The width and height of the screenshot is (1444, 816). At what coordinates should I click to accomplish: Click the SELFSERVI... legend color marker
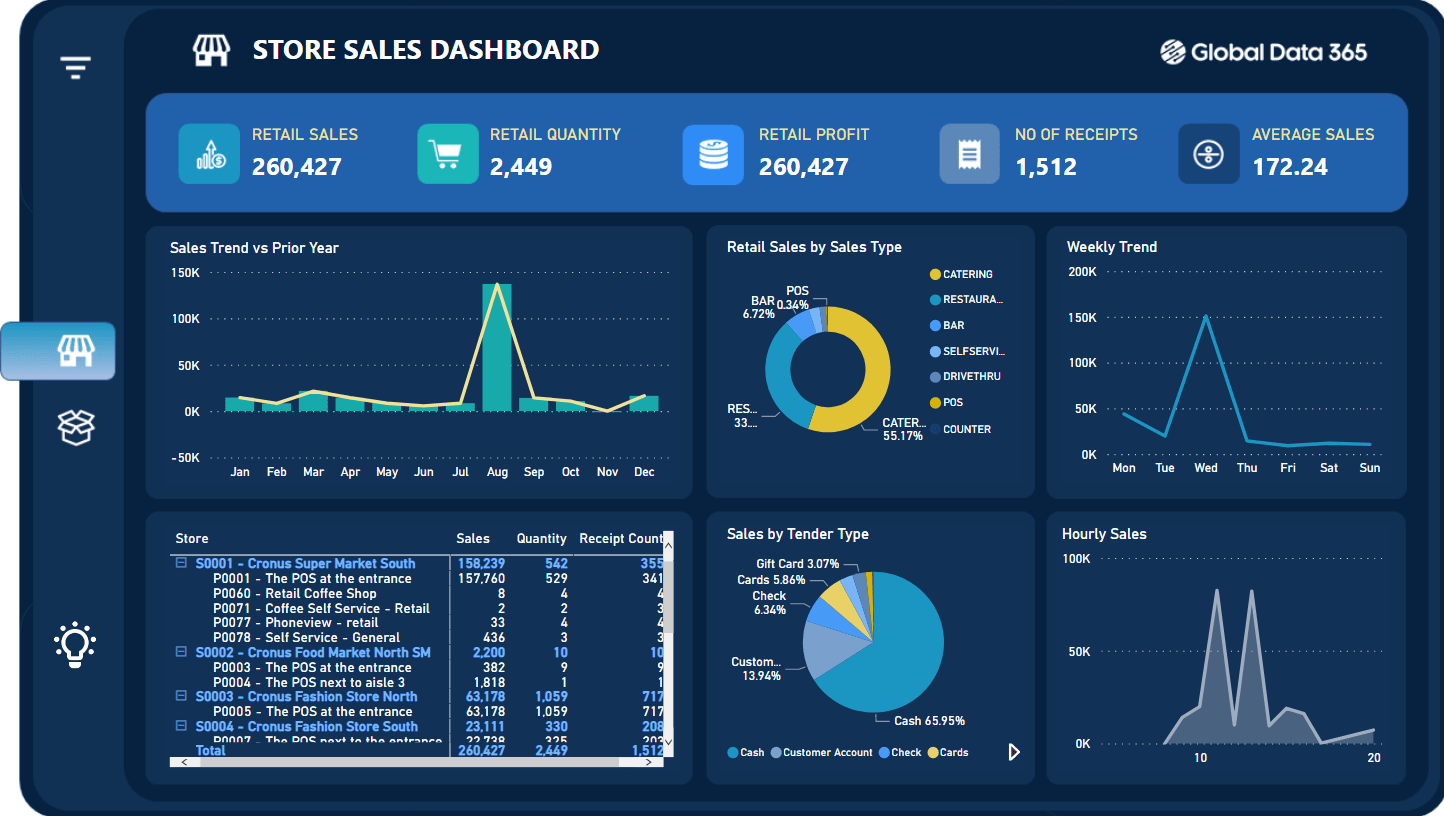click(935, 351)
